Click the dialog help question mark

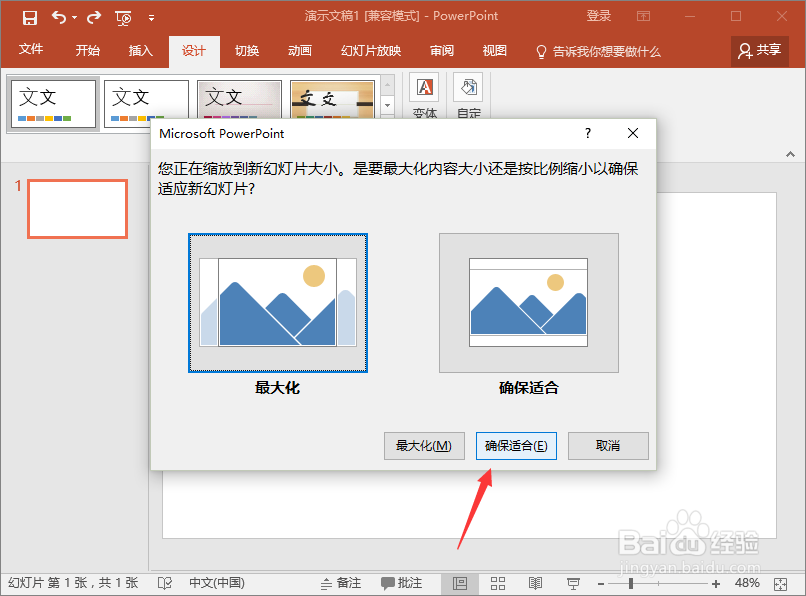click(588, 133)
